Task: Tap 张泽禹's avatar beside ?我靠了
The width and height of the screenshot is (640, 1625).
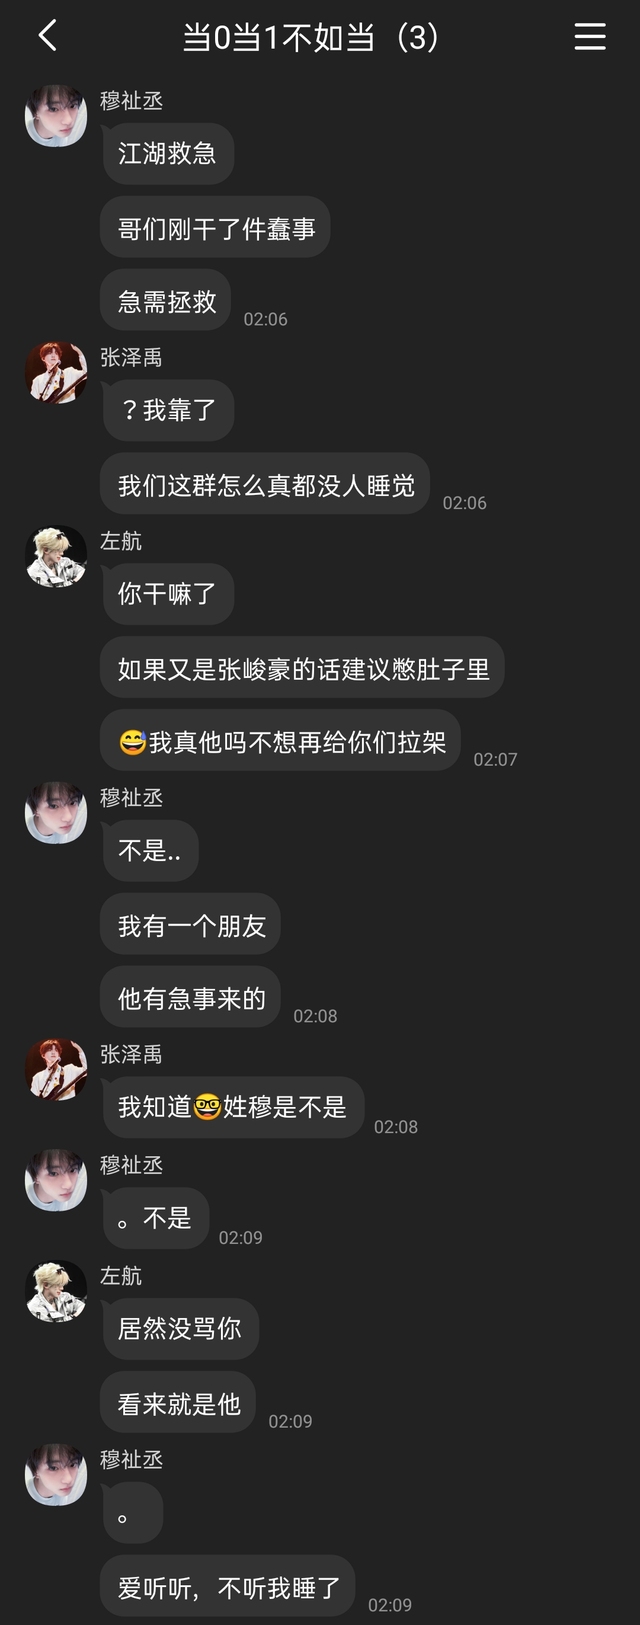Action: pos(56,372)
